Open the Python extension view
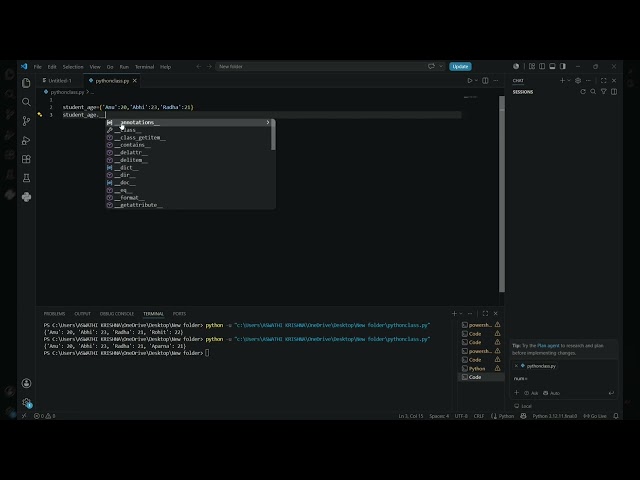Viewport: 640px width, 480px height. 27,197
